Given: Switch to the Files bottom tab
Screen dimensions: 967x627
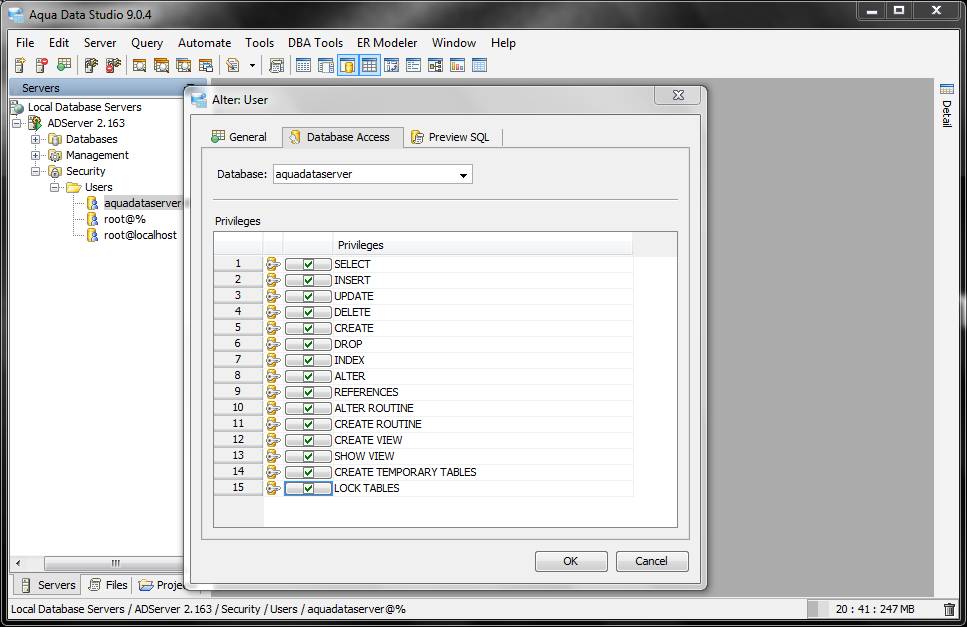Looking at the screenshot, I should (109, 585).
